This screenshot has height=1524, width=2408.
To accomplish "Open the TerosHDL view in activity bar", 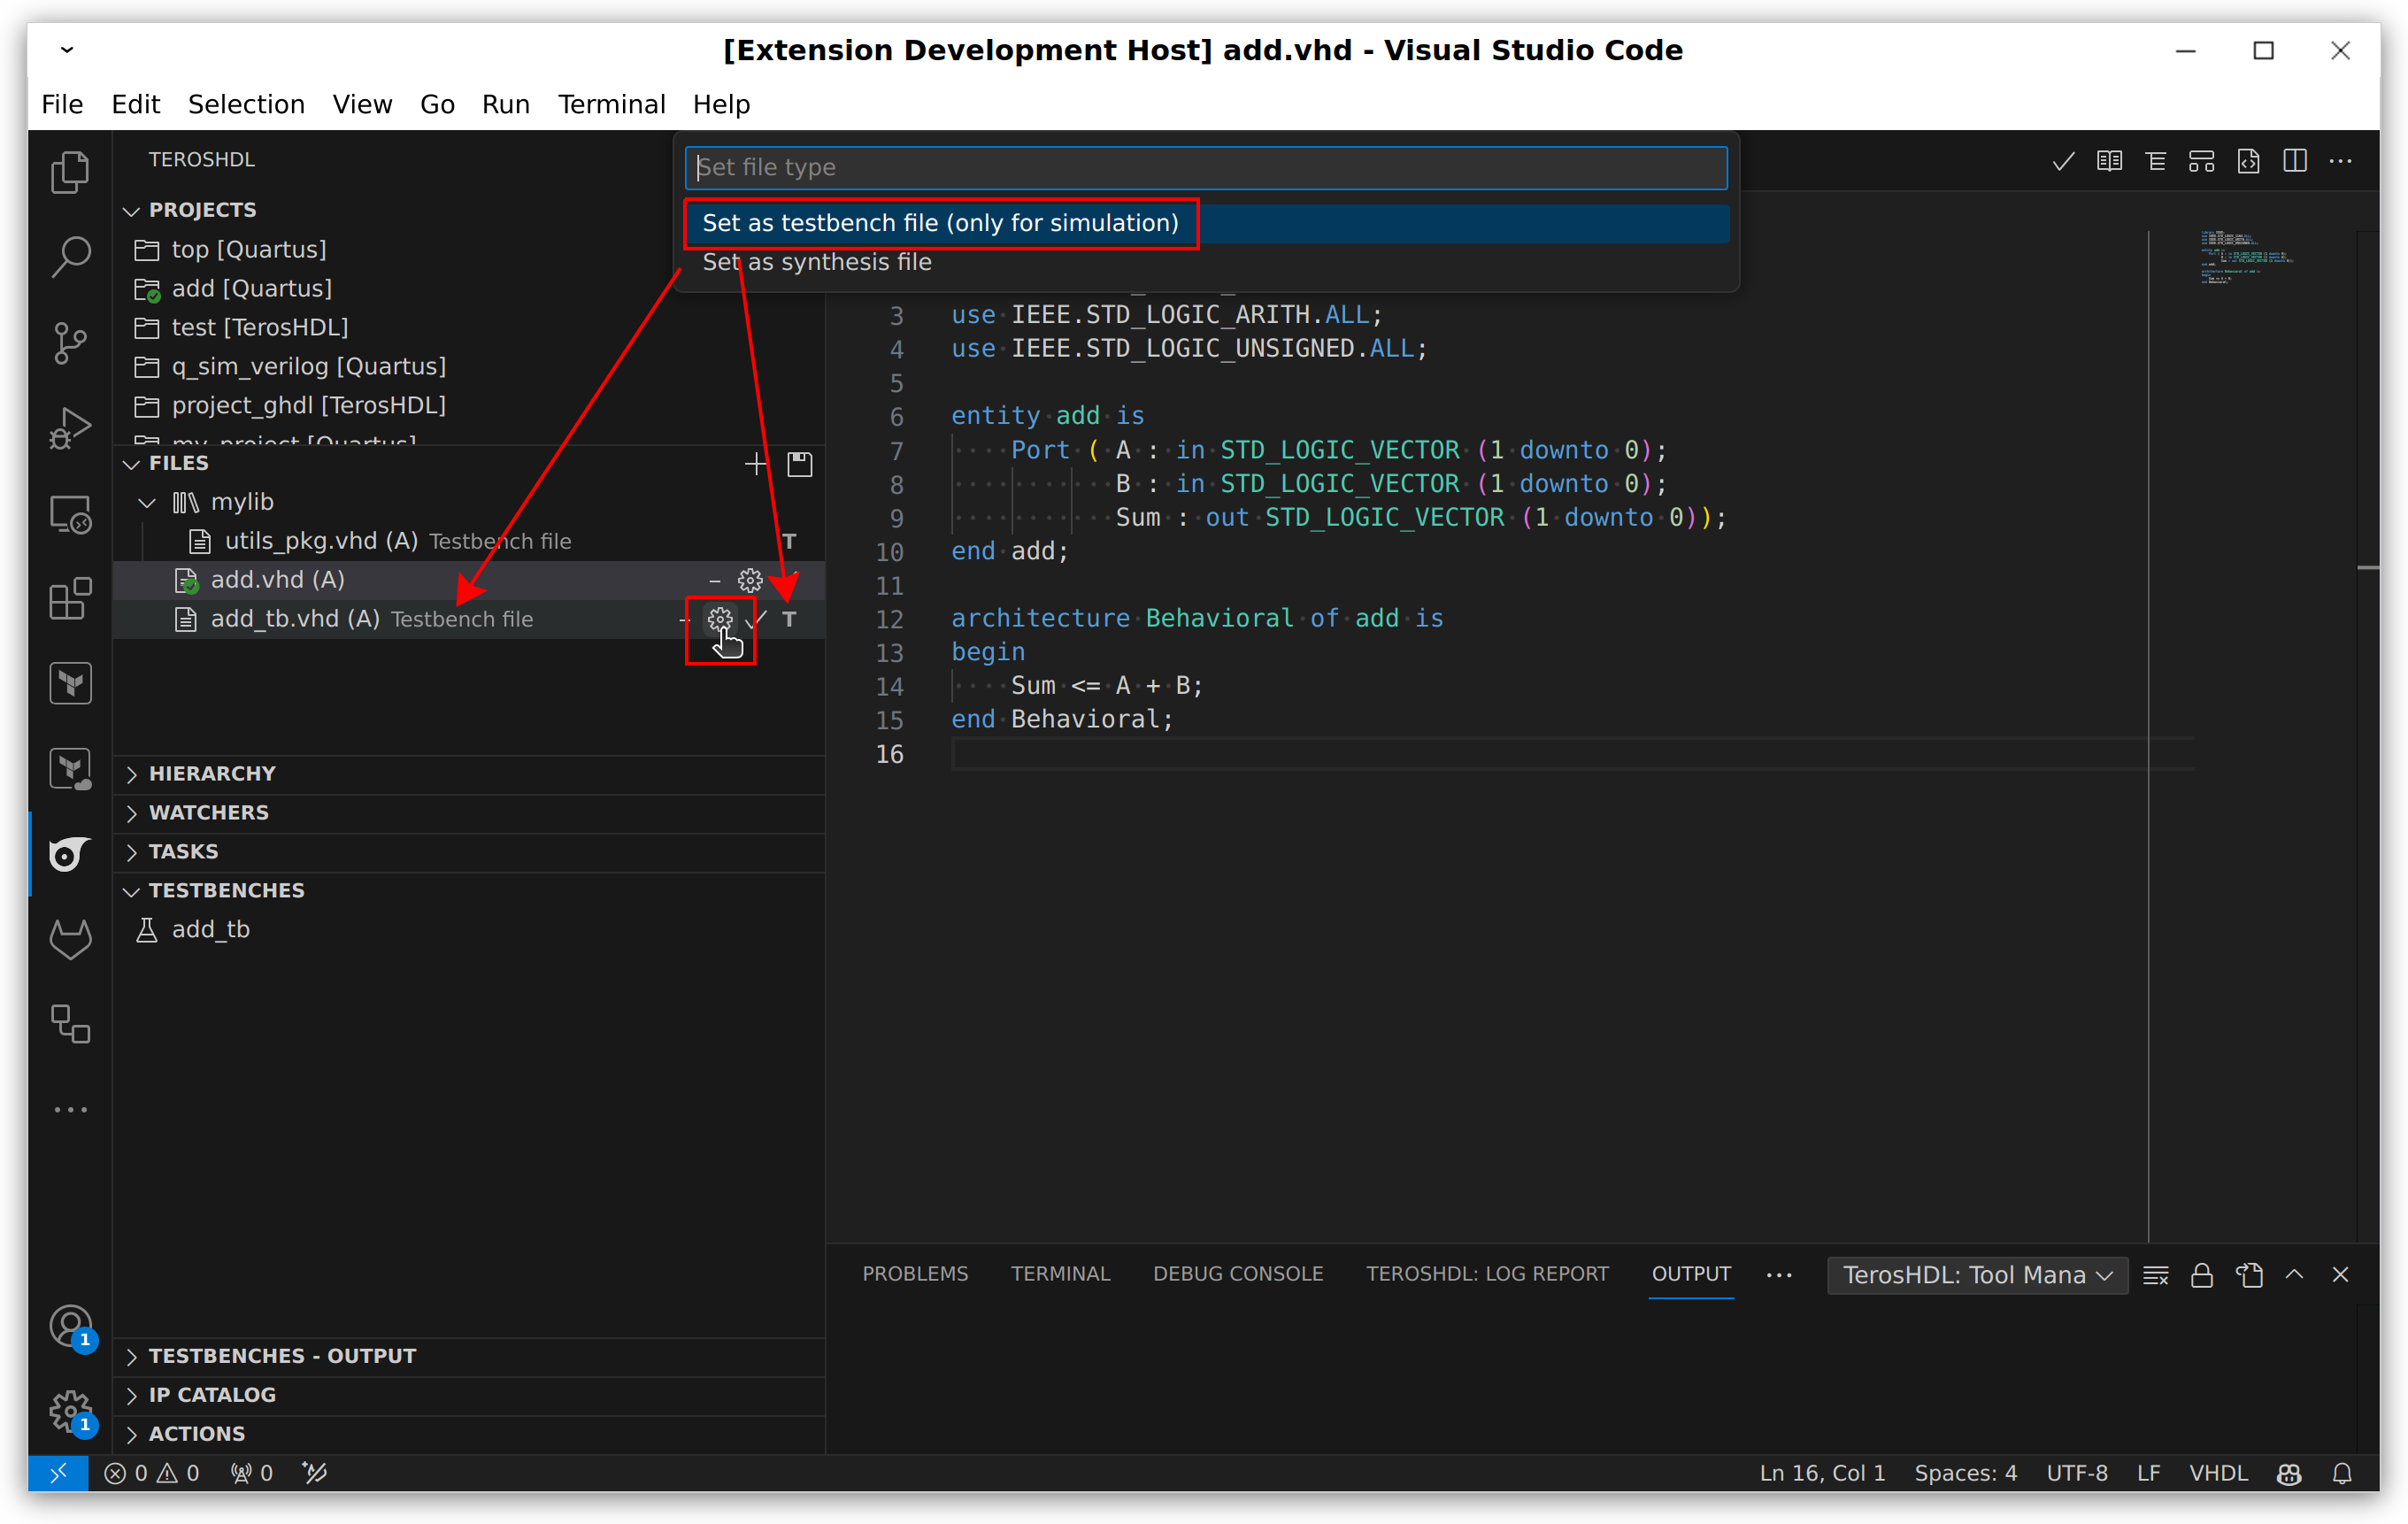I will tap(70, 854).
